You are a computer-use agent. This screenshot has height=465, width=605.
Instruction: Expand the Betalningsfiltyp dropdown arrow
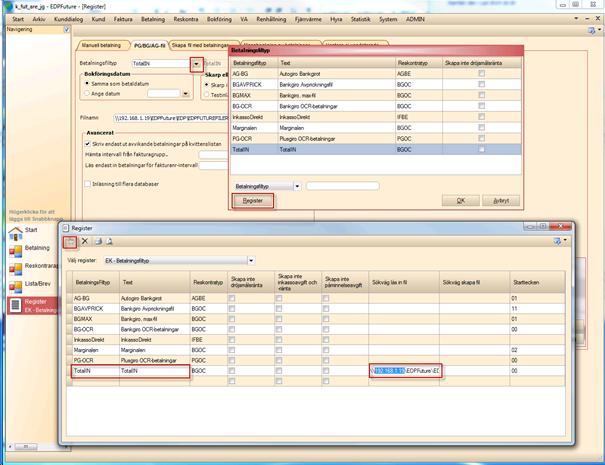tap(196, 63)
